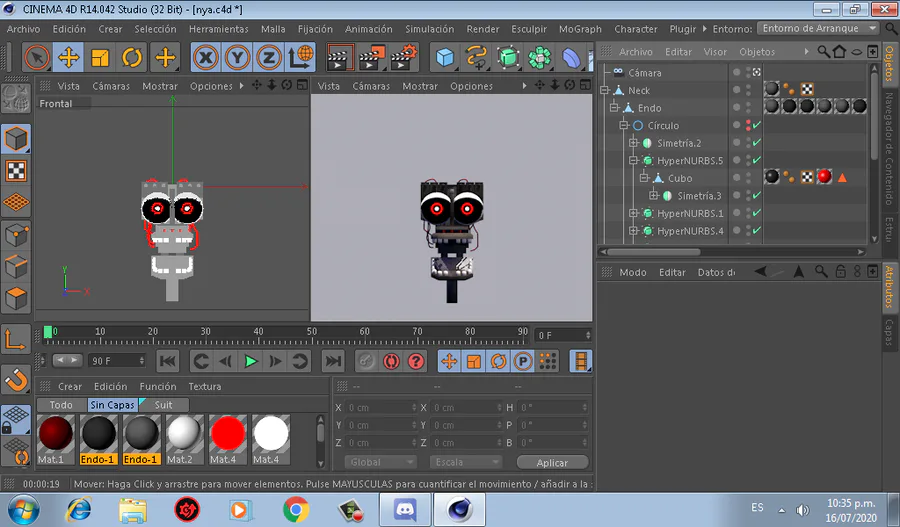Open Discord from the Windows taskbar
The width and height of the screenshot is (900, 527).
tap(405, 510)
